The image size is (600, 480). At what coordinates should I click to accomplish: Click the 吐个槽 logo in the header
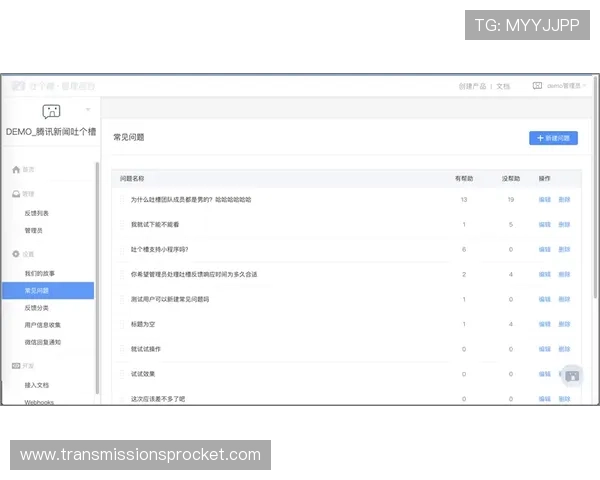(x=18, y=86)
